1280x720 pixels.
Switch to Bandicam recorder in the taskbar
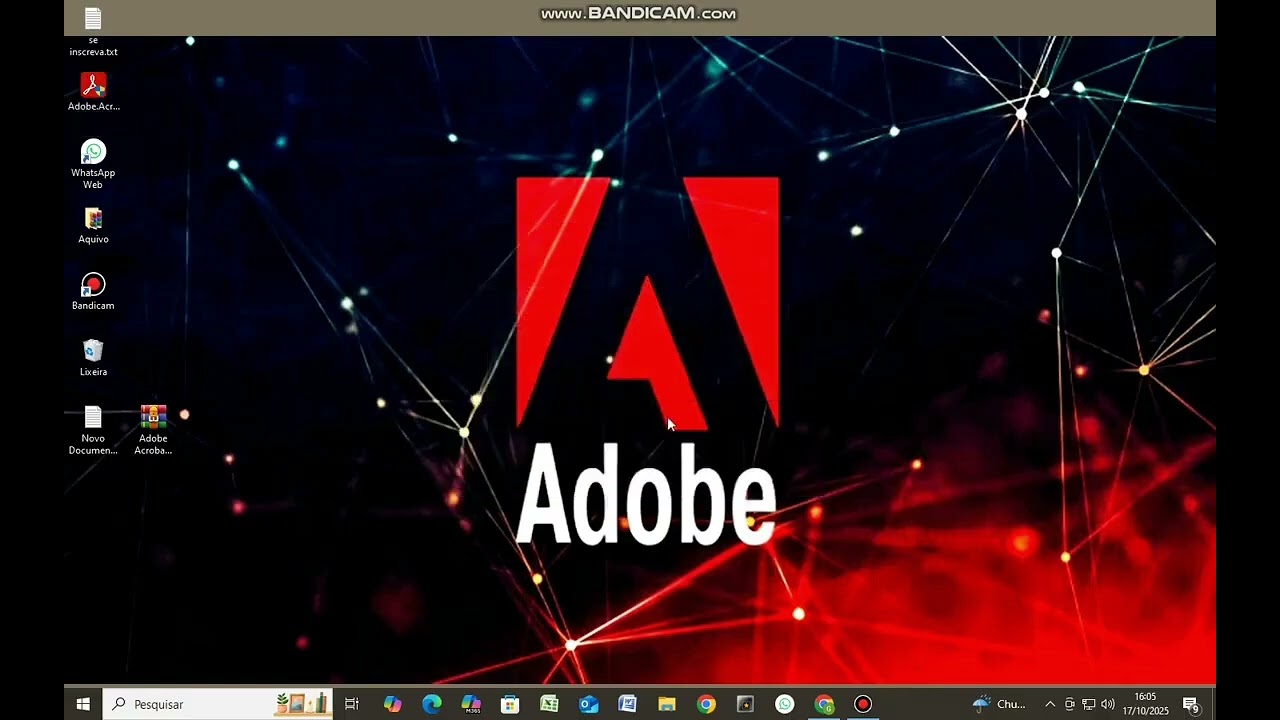863,704
